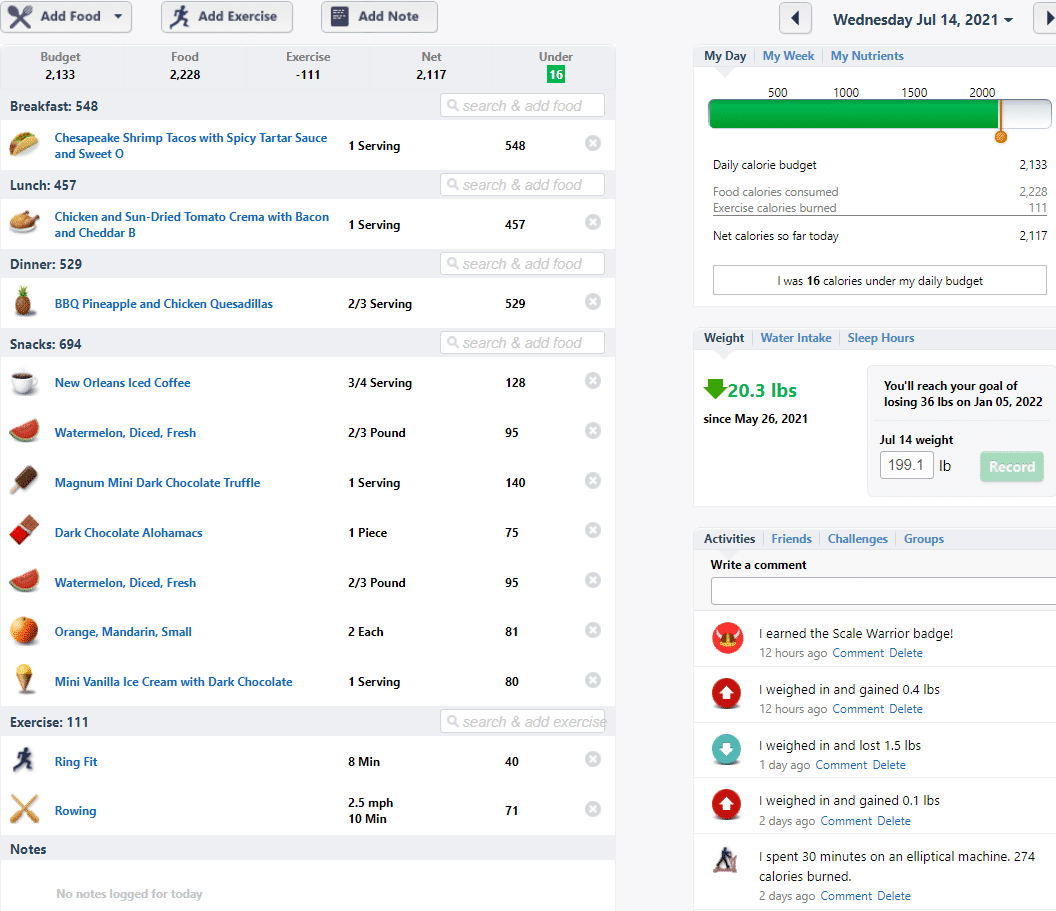Remove the Magnum Mini Dark Chocolate Truffle entry
This screenshot has width=1056, height=911.
(x=593, y=481)
